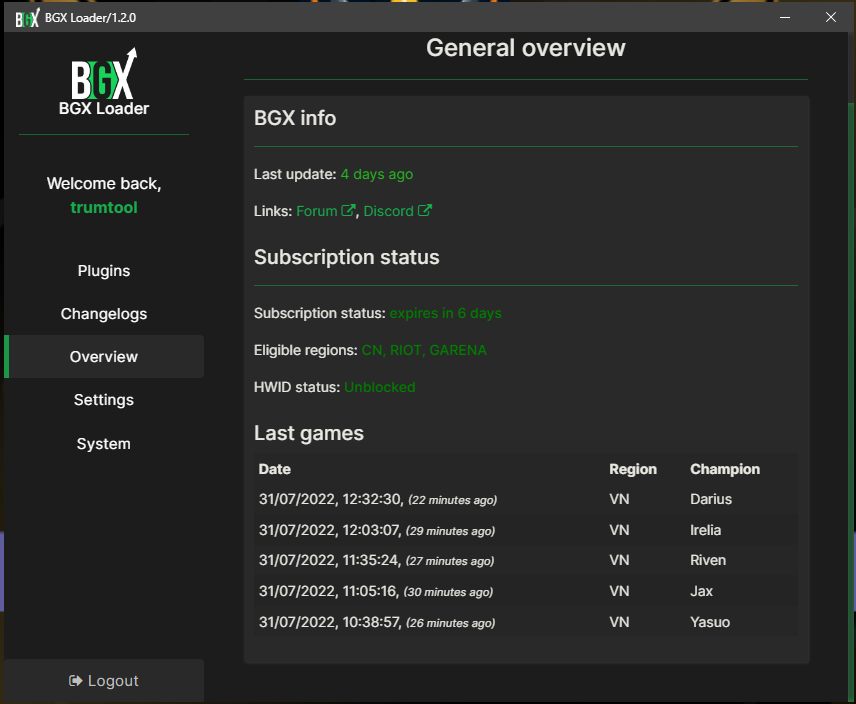Open the Plugins section in sidebar
The image size is (856, 704).
[x=104, y=271]
